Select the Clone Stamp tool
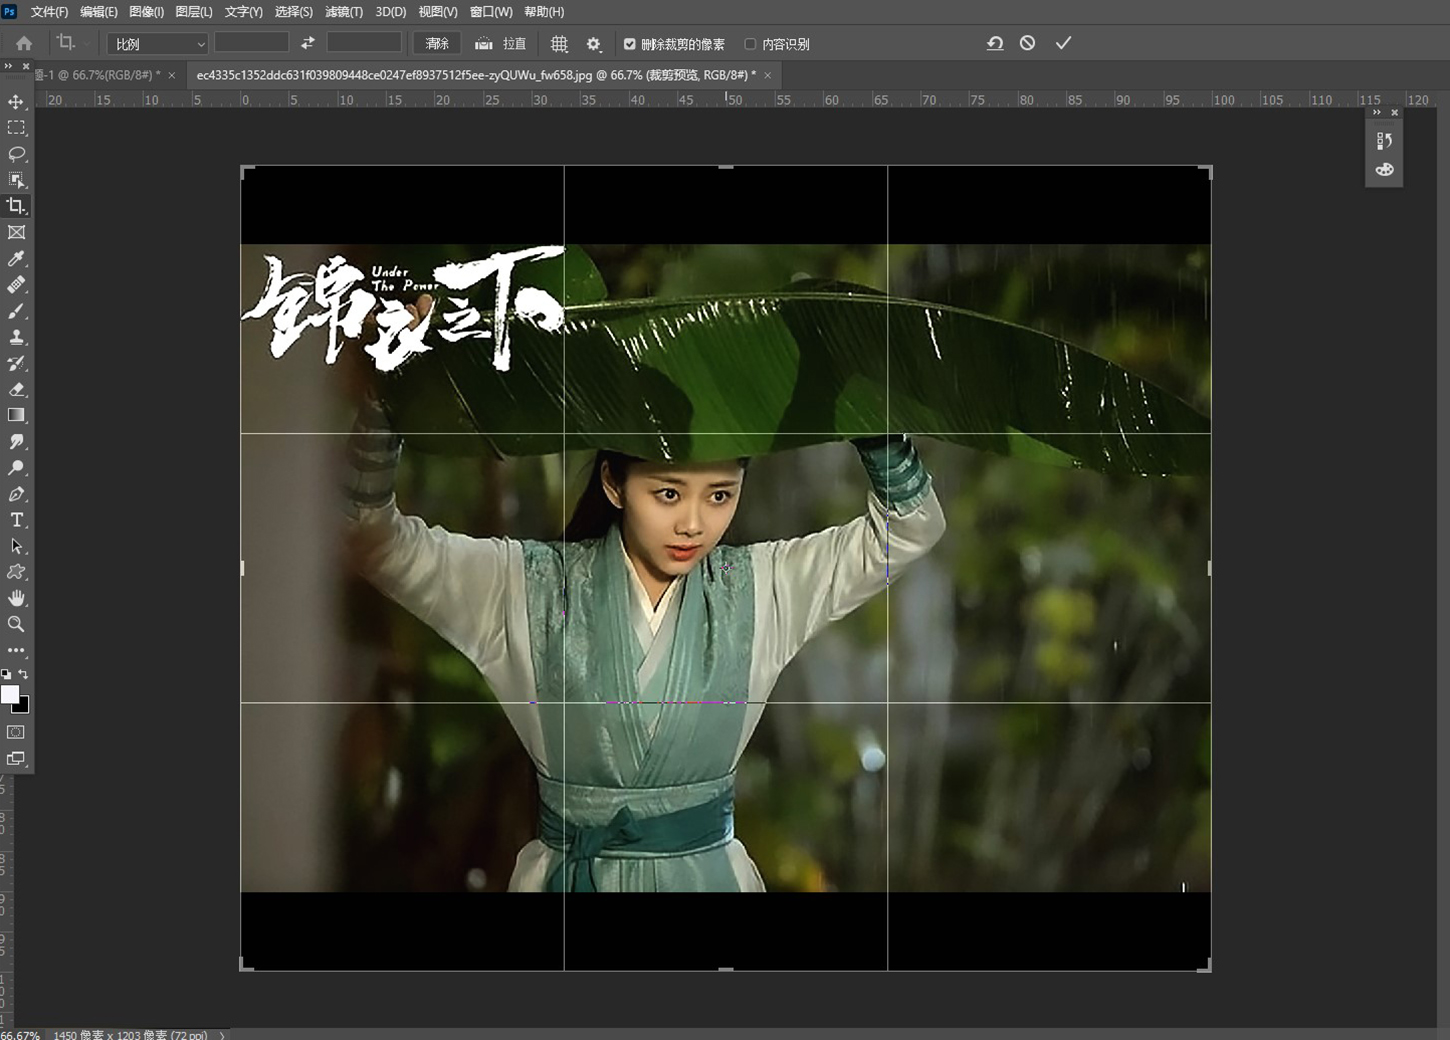 click(x=15, y=337)
